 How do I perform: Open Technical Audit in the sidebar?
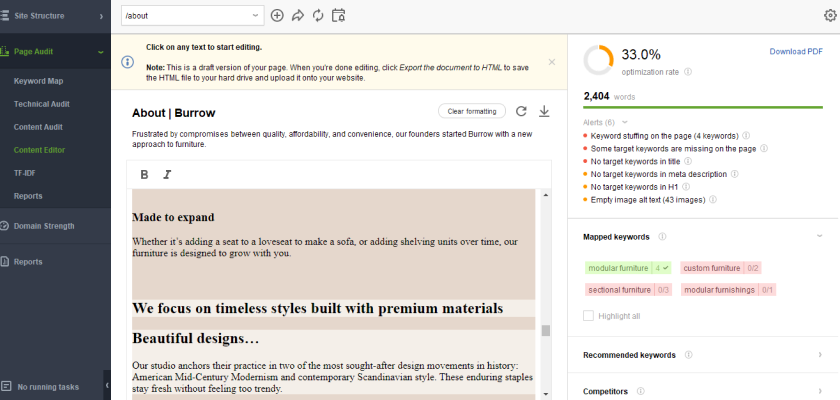click(42, 104)
